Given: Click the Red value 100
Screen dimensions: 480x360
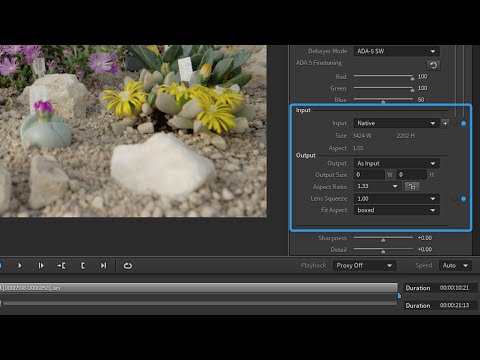Looking at the screenshot, I should tap(423, 77).
